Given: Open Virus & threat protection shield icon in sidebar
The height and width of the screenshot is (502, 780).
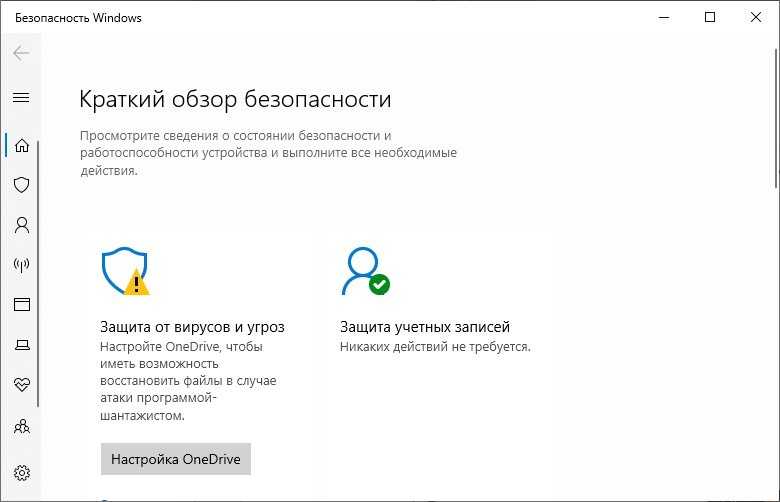Looking at the screenshot, I should coord(21,185).
